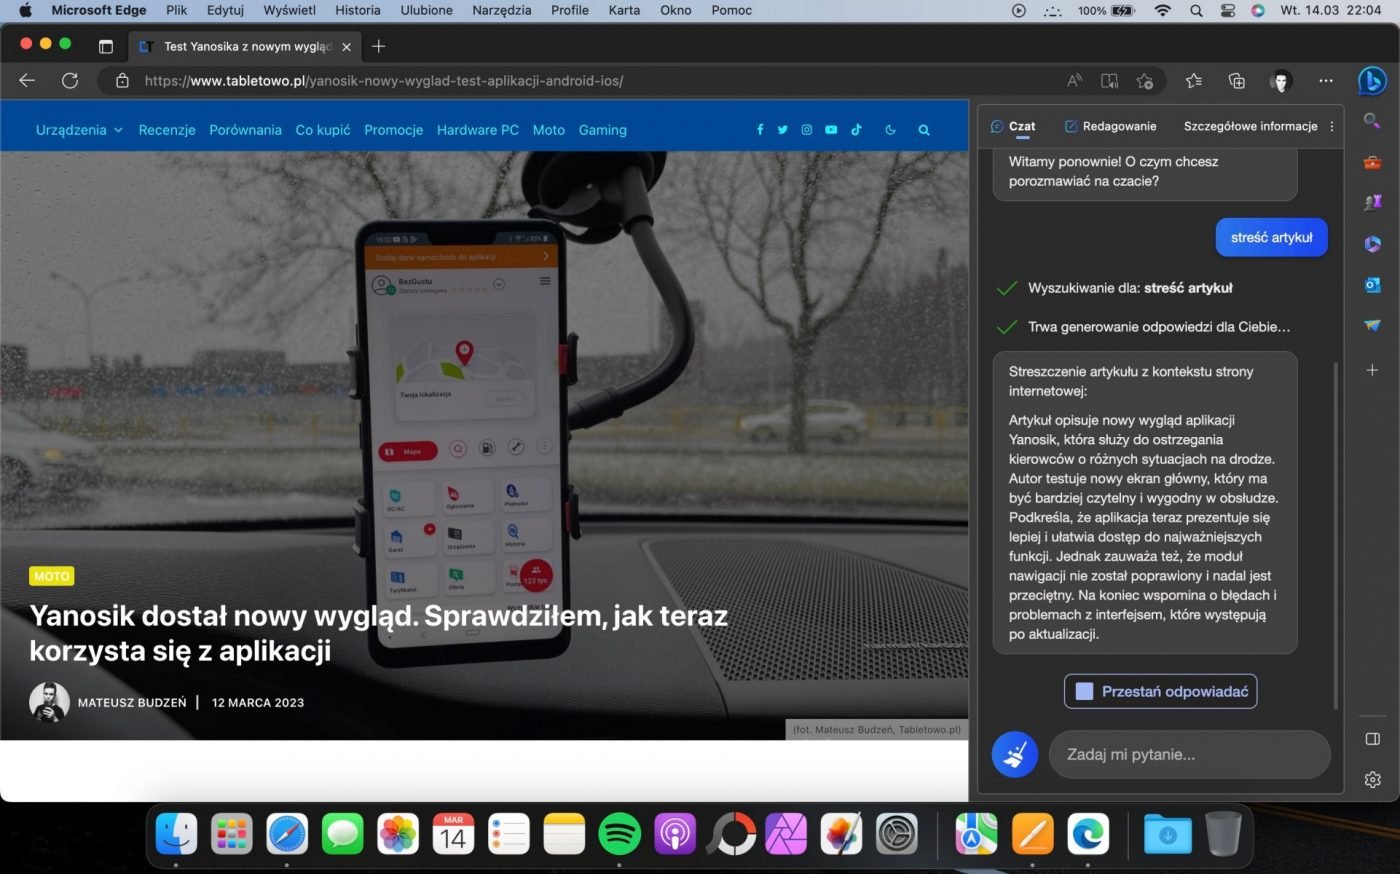
Task: Open author Mateusz Budzeń link
Action: tap(132, 702)
